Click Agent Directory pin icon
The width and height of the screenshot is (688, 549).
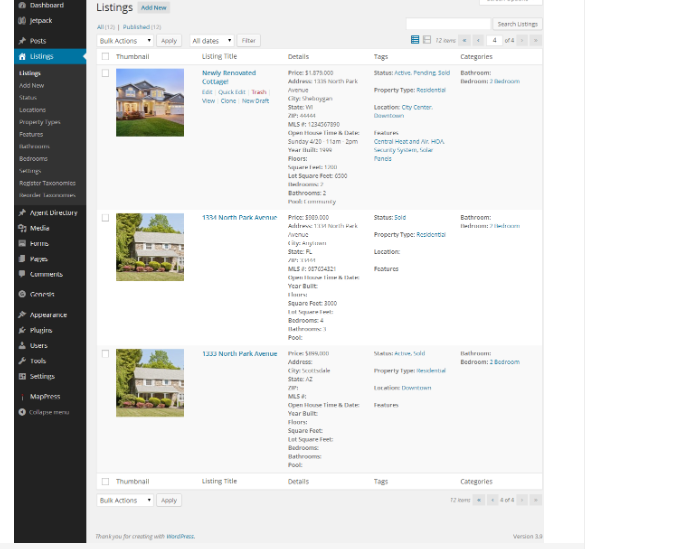(22, 212)
